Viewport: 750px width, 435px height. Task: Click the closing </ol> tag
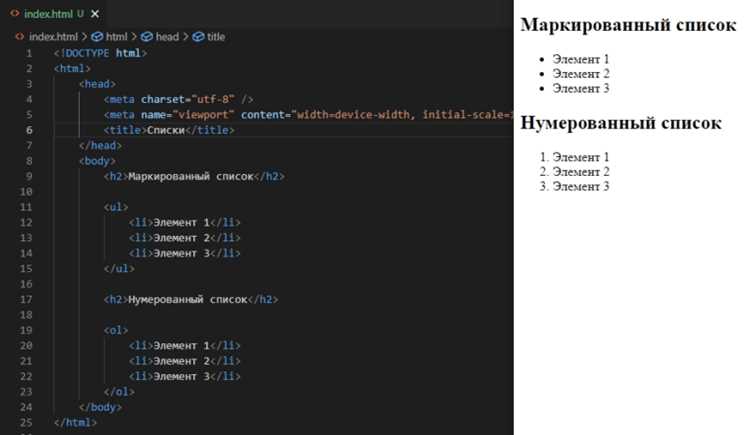tap(119, 392)
